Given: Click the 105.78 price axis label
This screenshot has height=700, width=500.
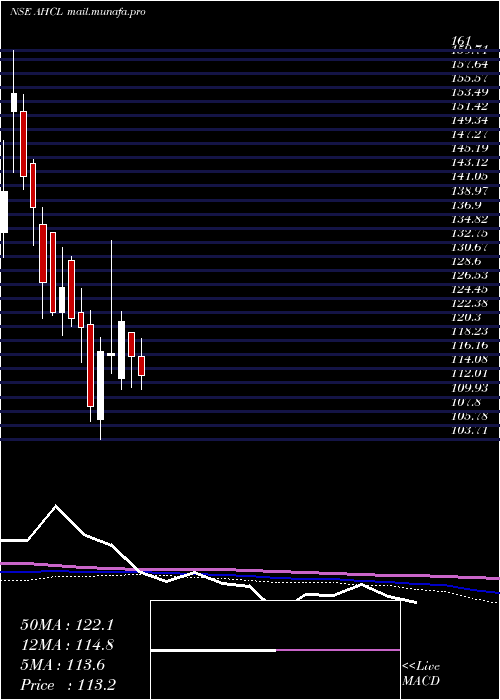Looking at the screenshot, I should (469, 417).
